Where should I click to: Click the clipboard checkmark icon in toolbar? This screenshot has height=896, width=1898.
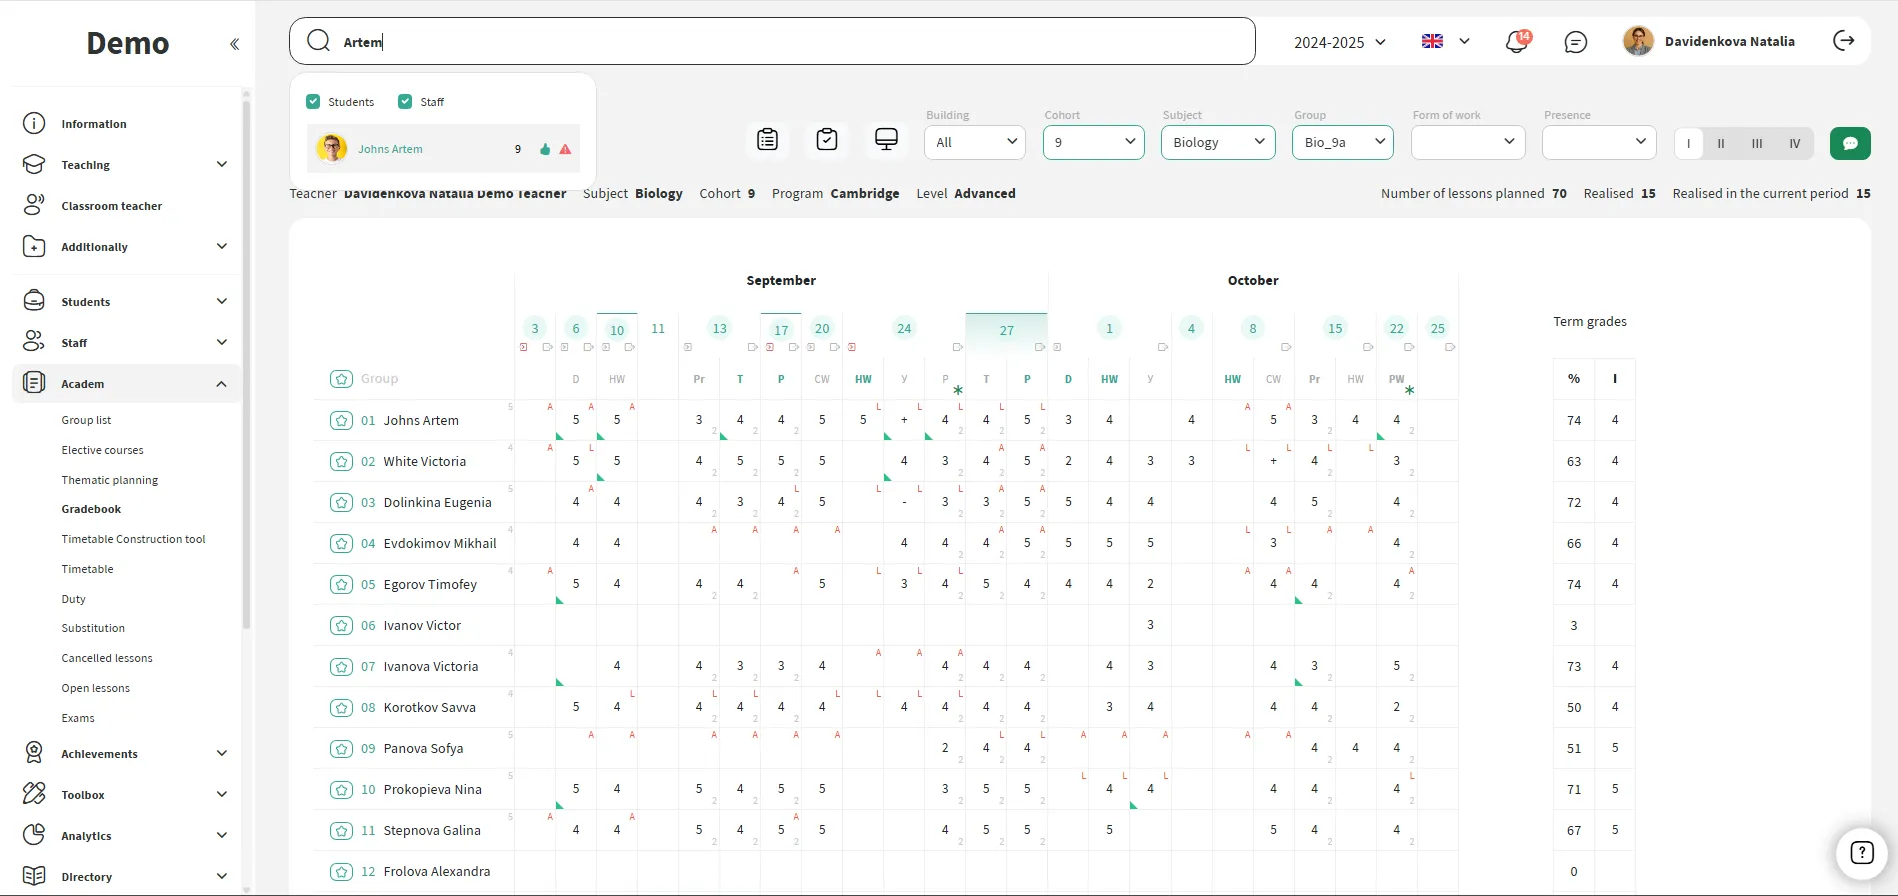click(x=826, y=140)
